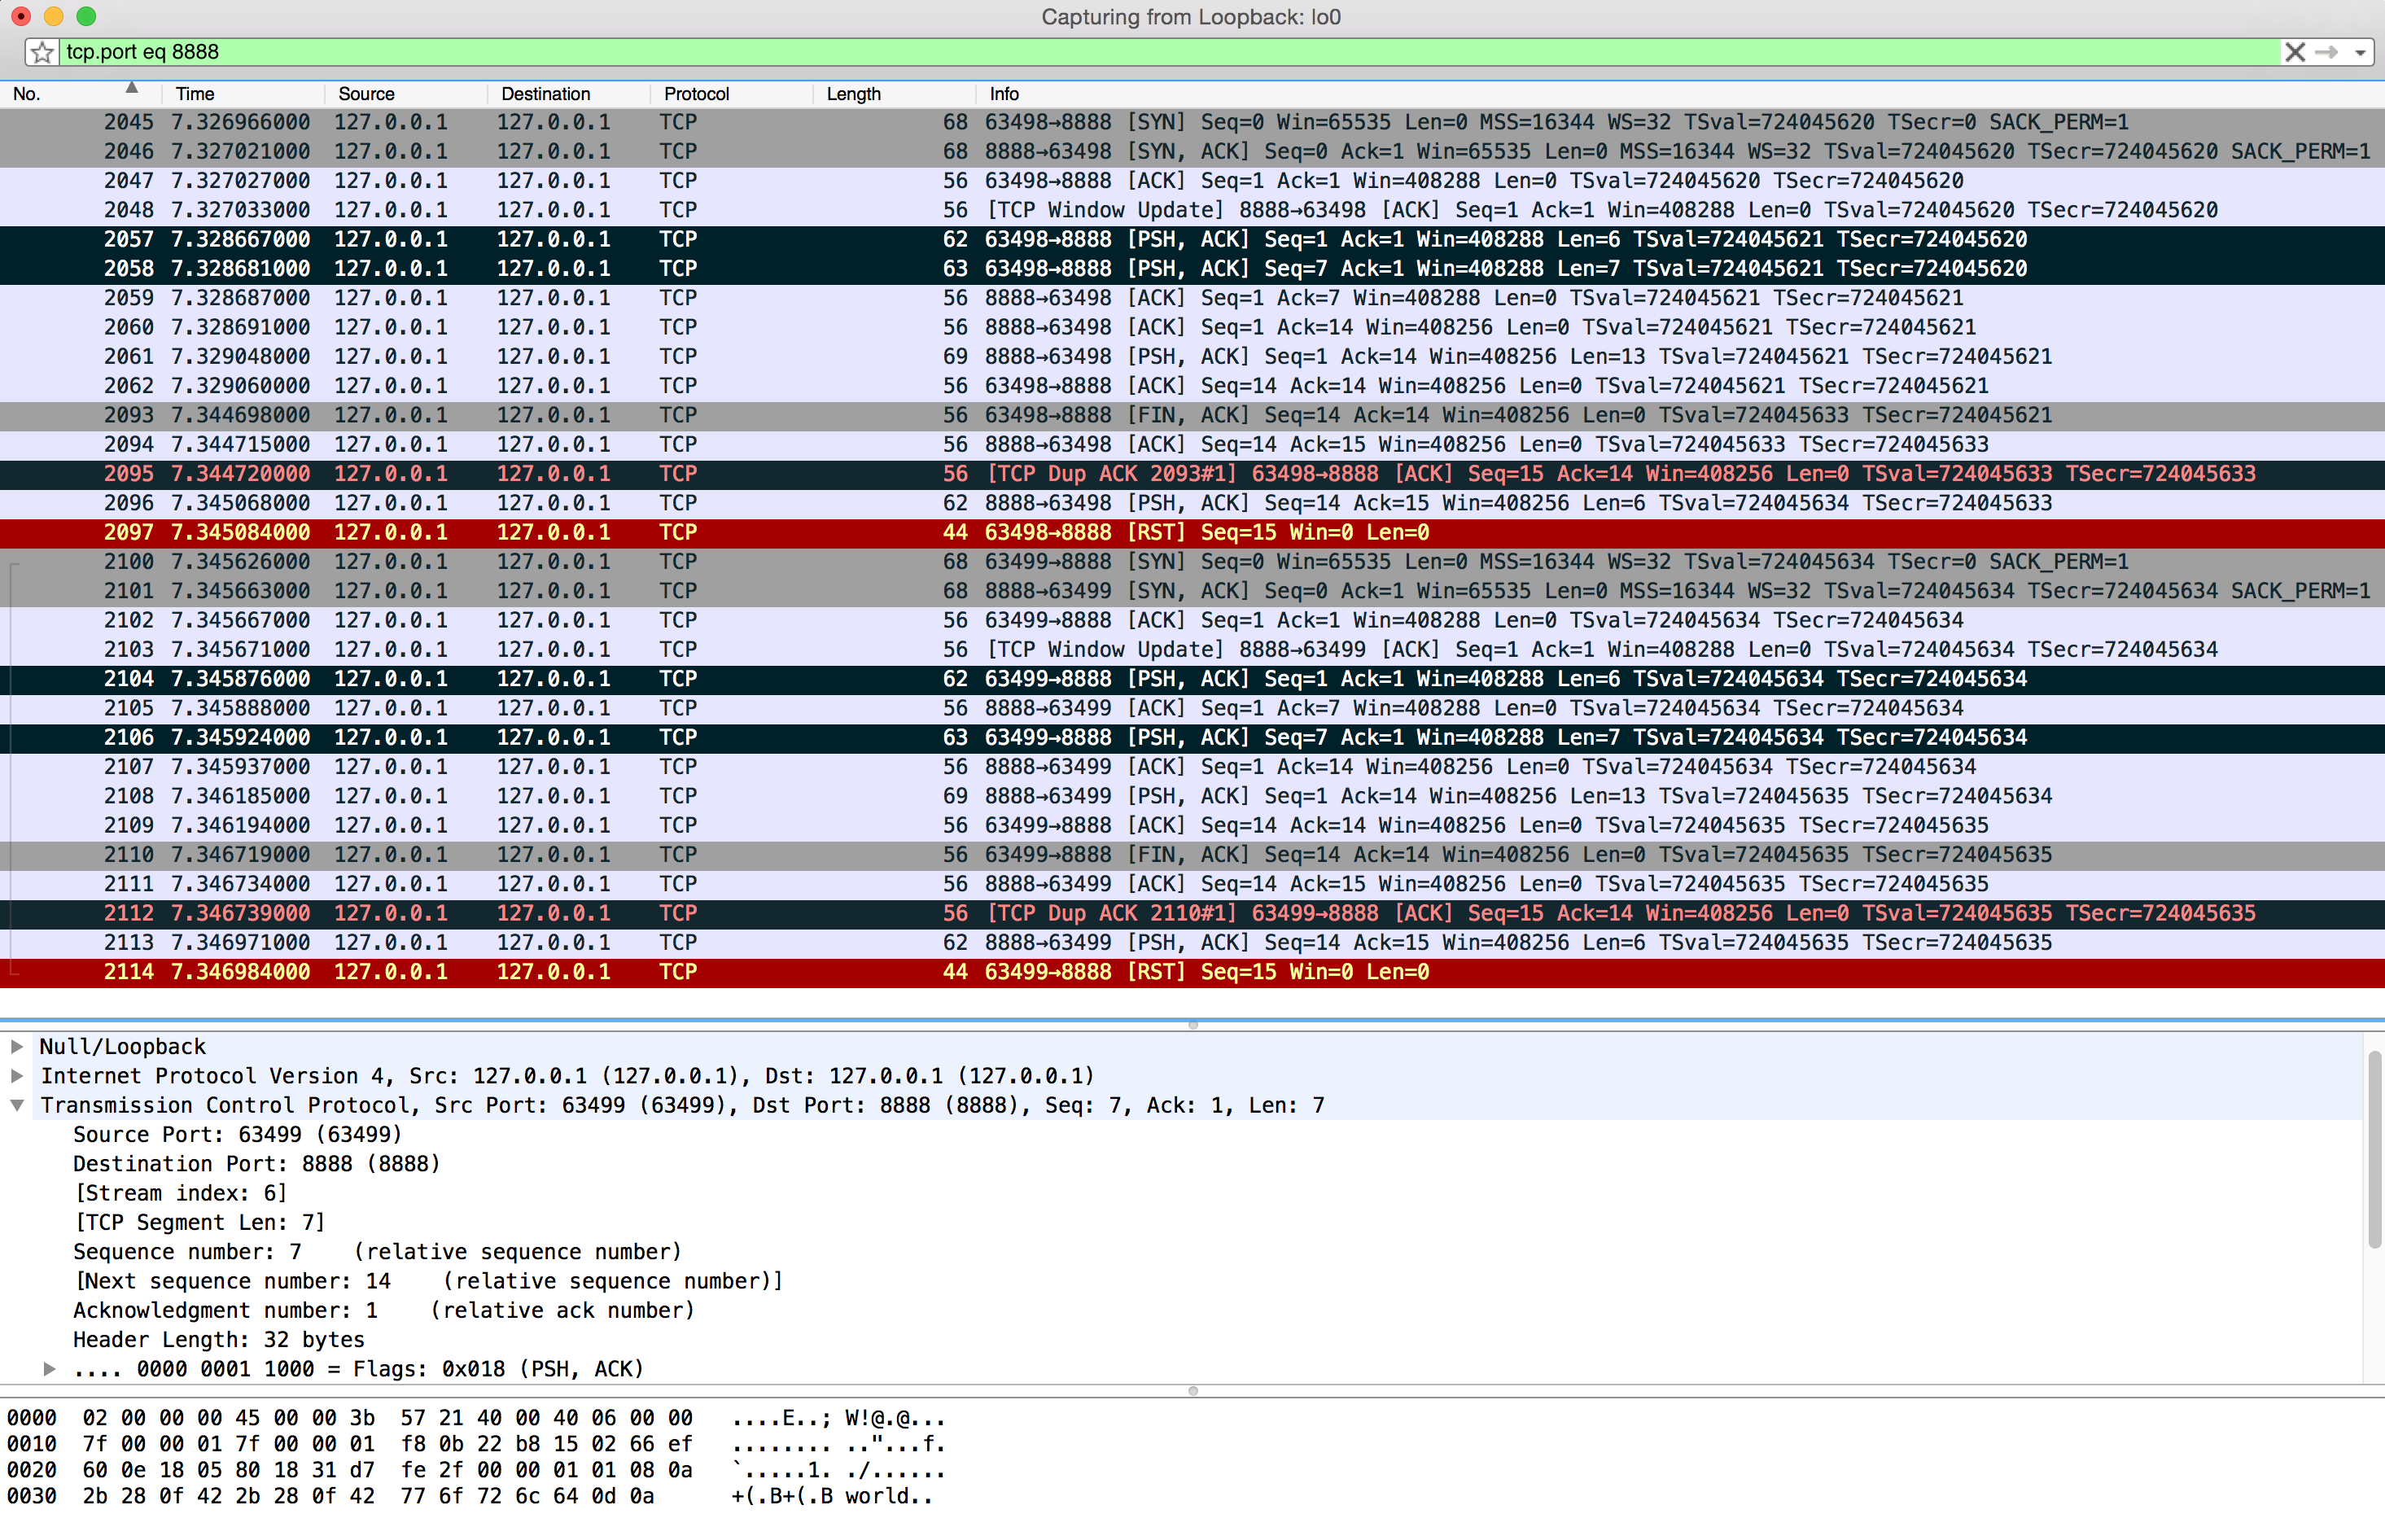Open the filter history dropdown arrow
2385x1540 pixels.
click(2360, 52)
